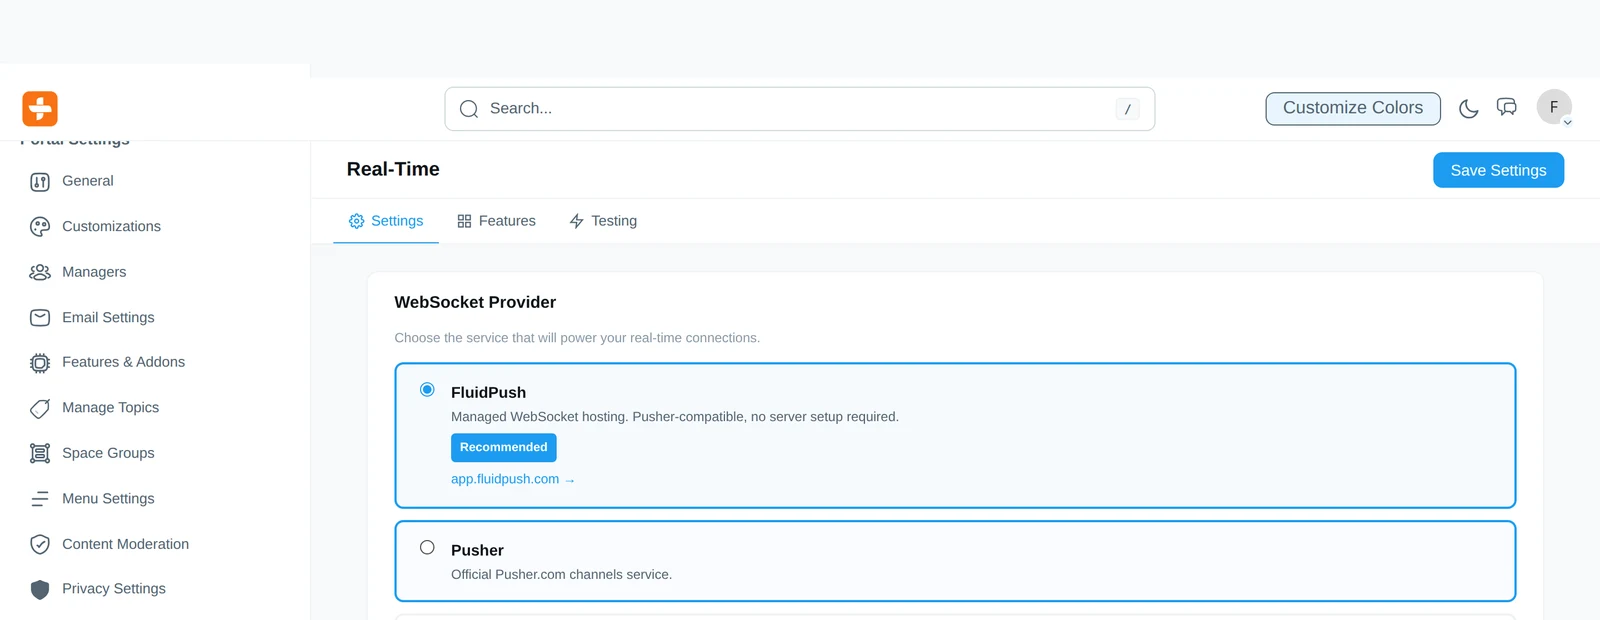Viewport: 1600px width, 620px height.
Task: Select the FluidPush radio button
Action: tap(427, 390)
